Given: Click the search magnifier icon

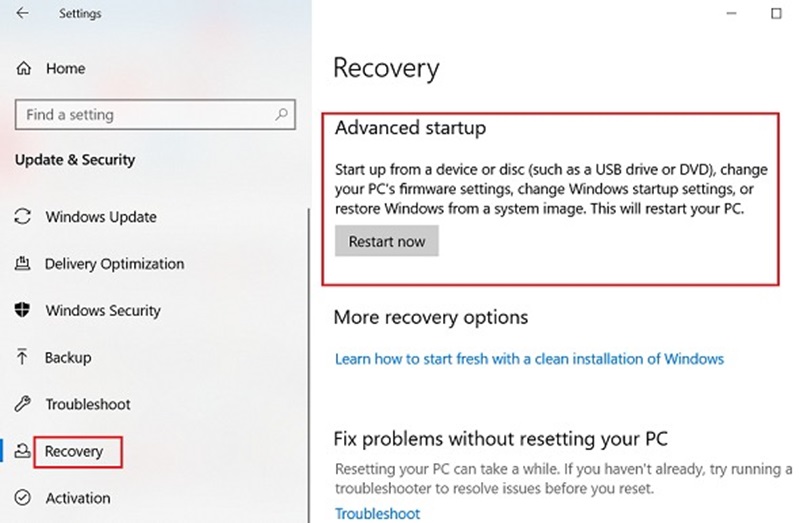Looking at the screenshot, I should coord(282,115).
